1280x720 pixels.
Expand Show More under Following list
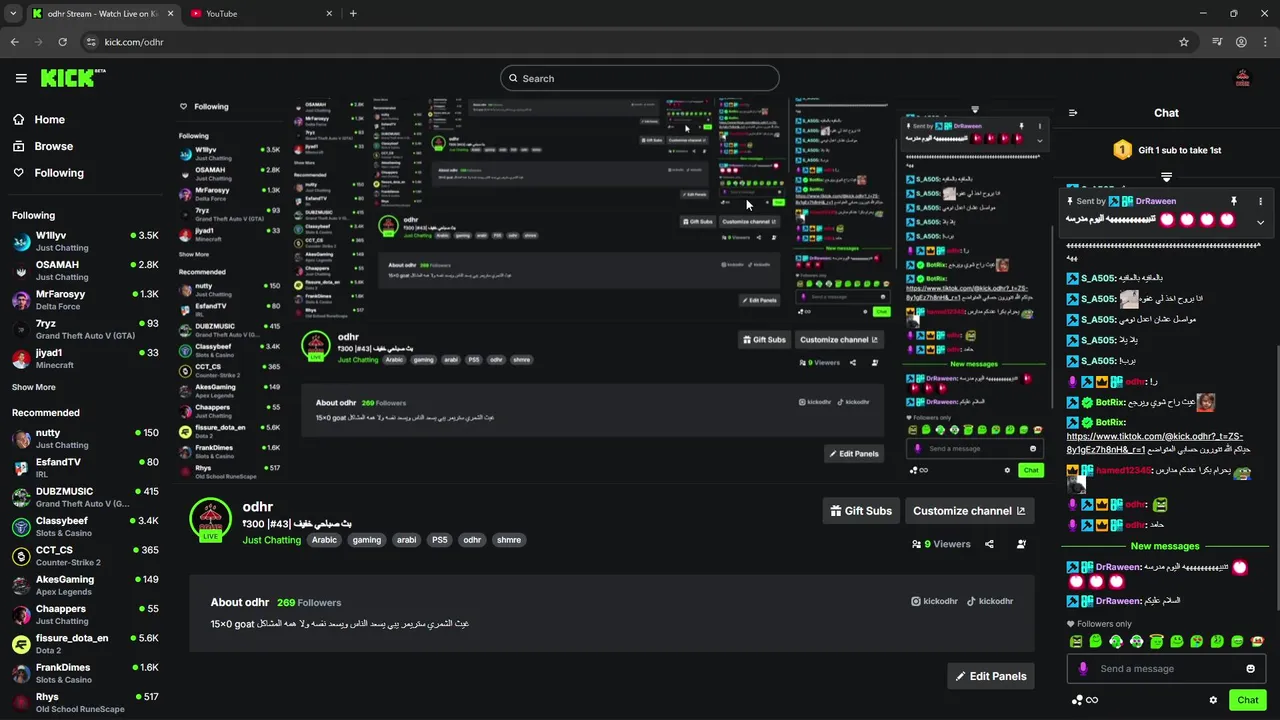[34, 387]
